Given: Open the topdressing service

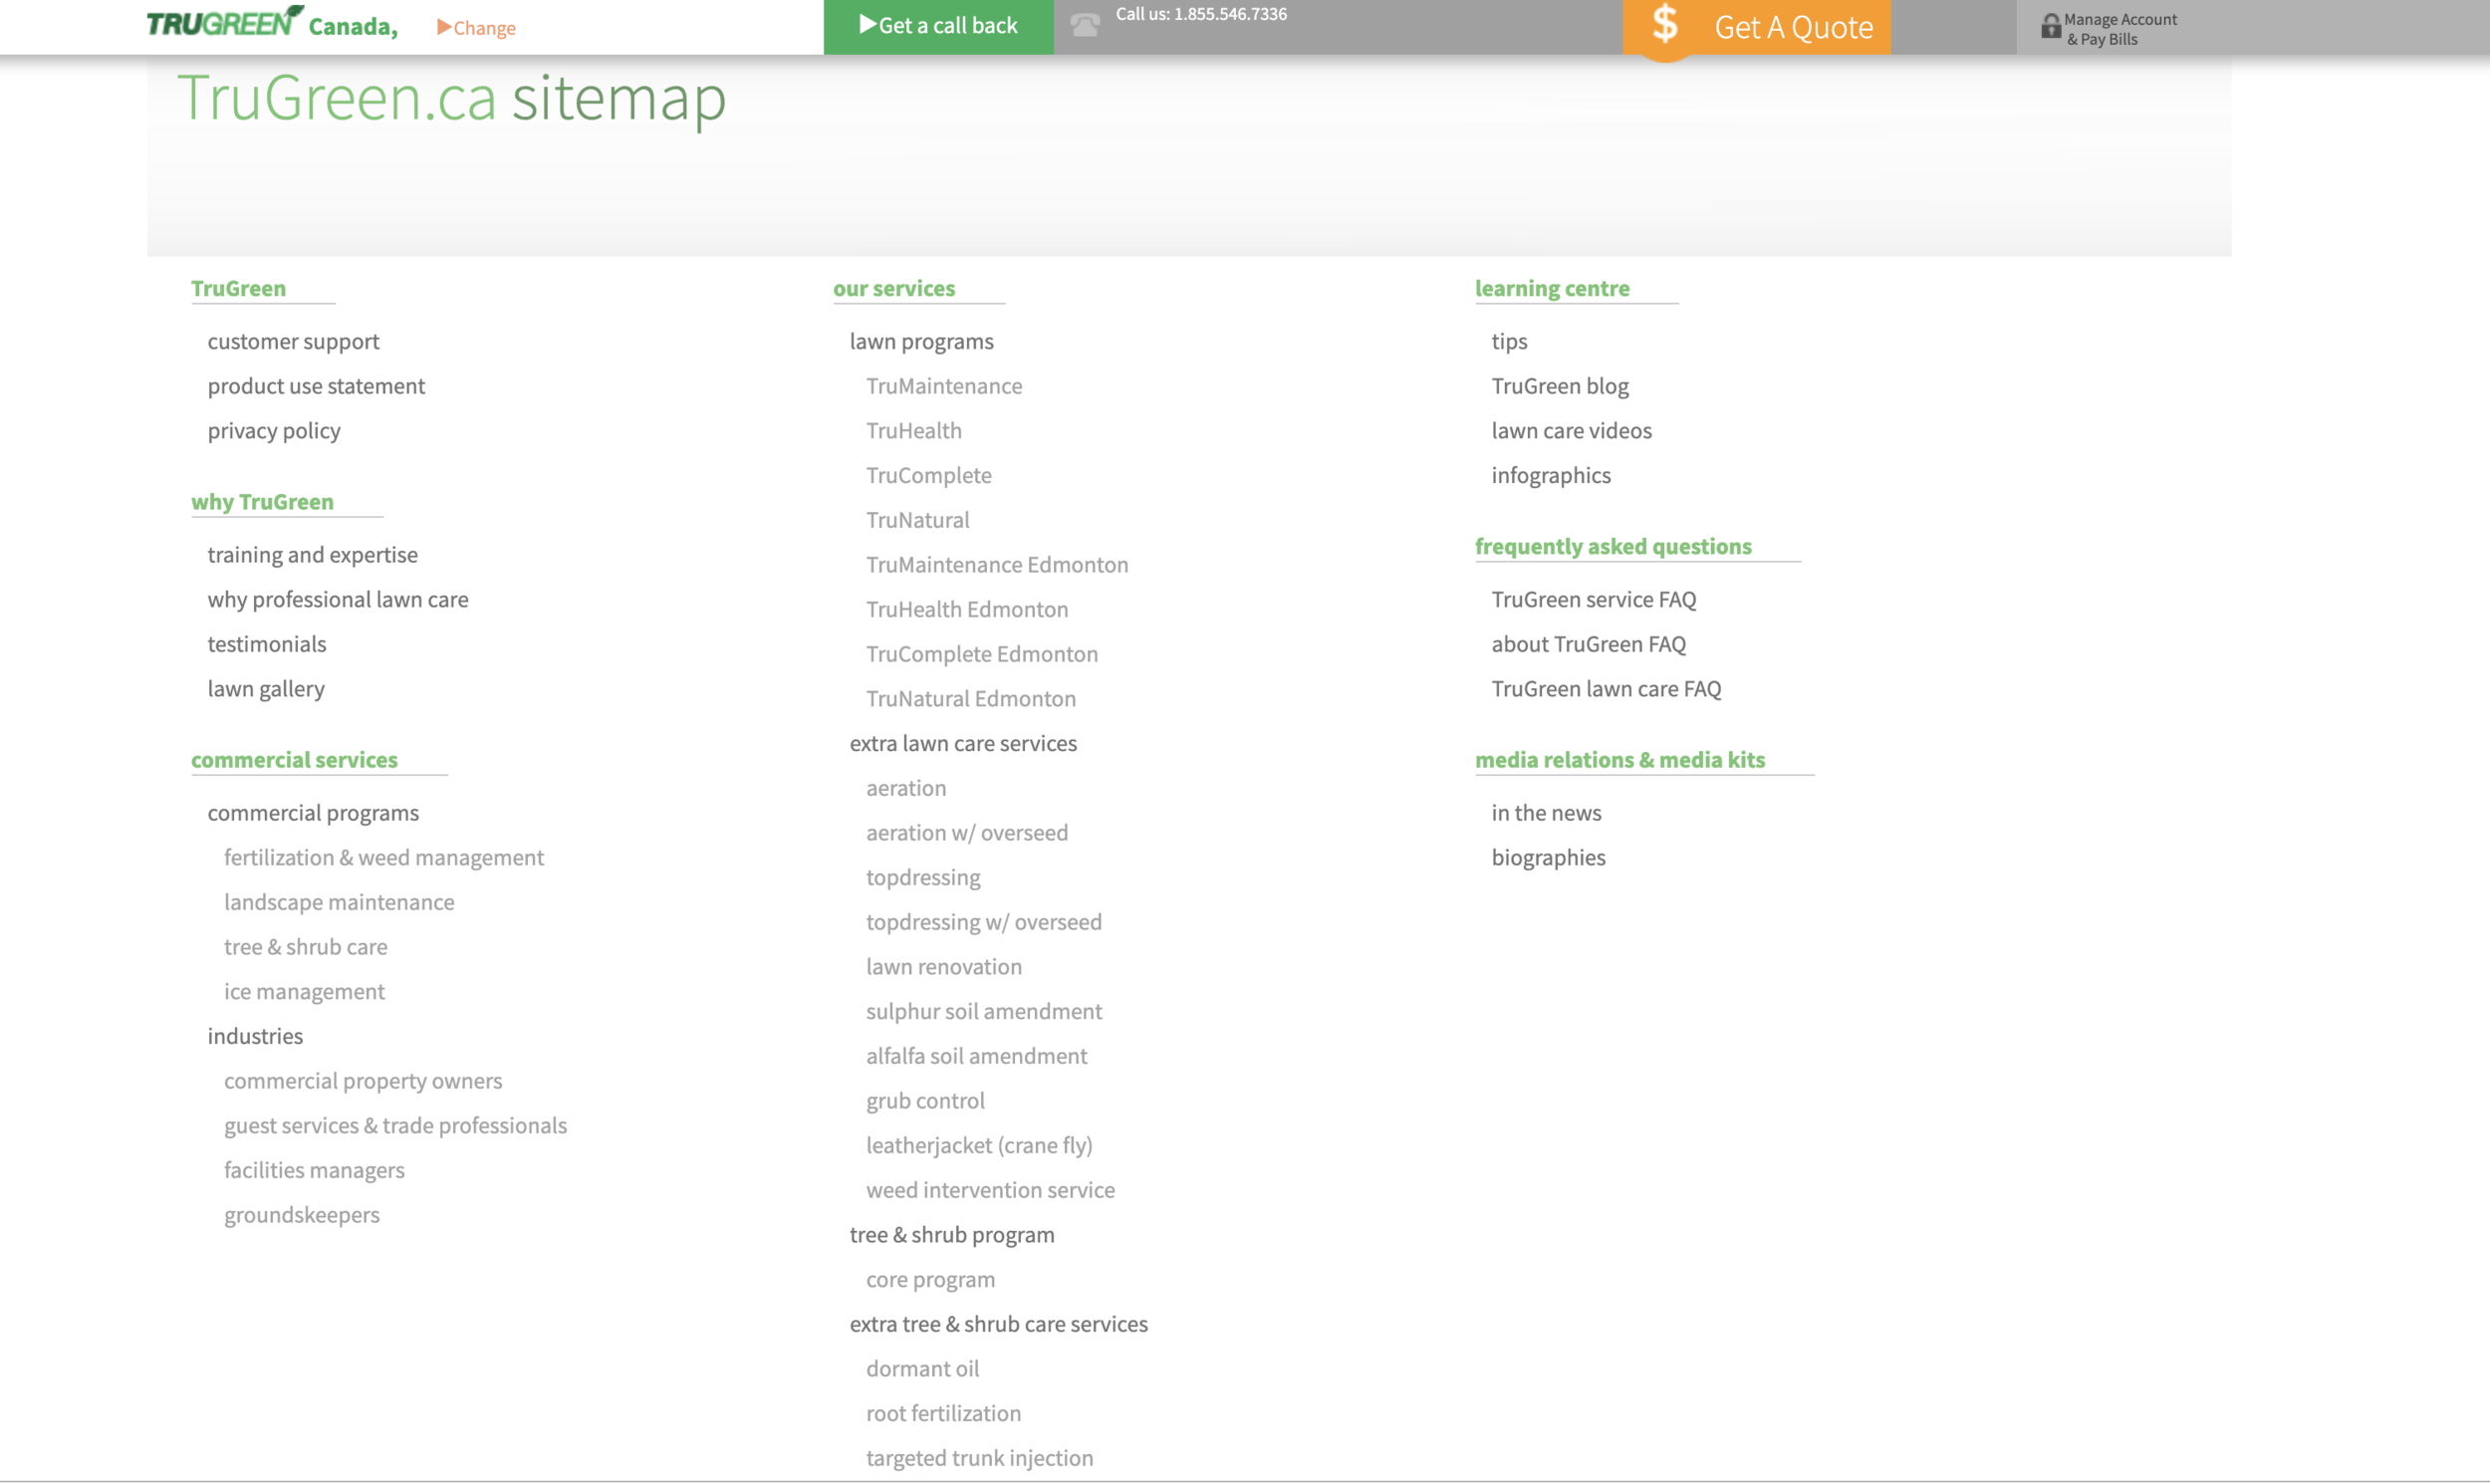Looking at the screenshot, I should point(923,878).
